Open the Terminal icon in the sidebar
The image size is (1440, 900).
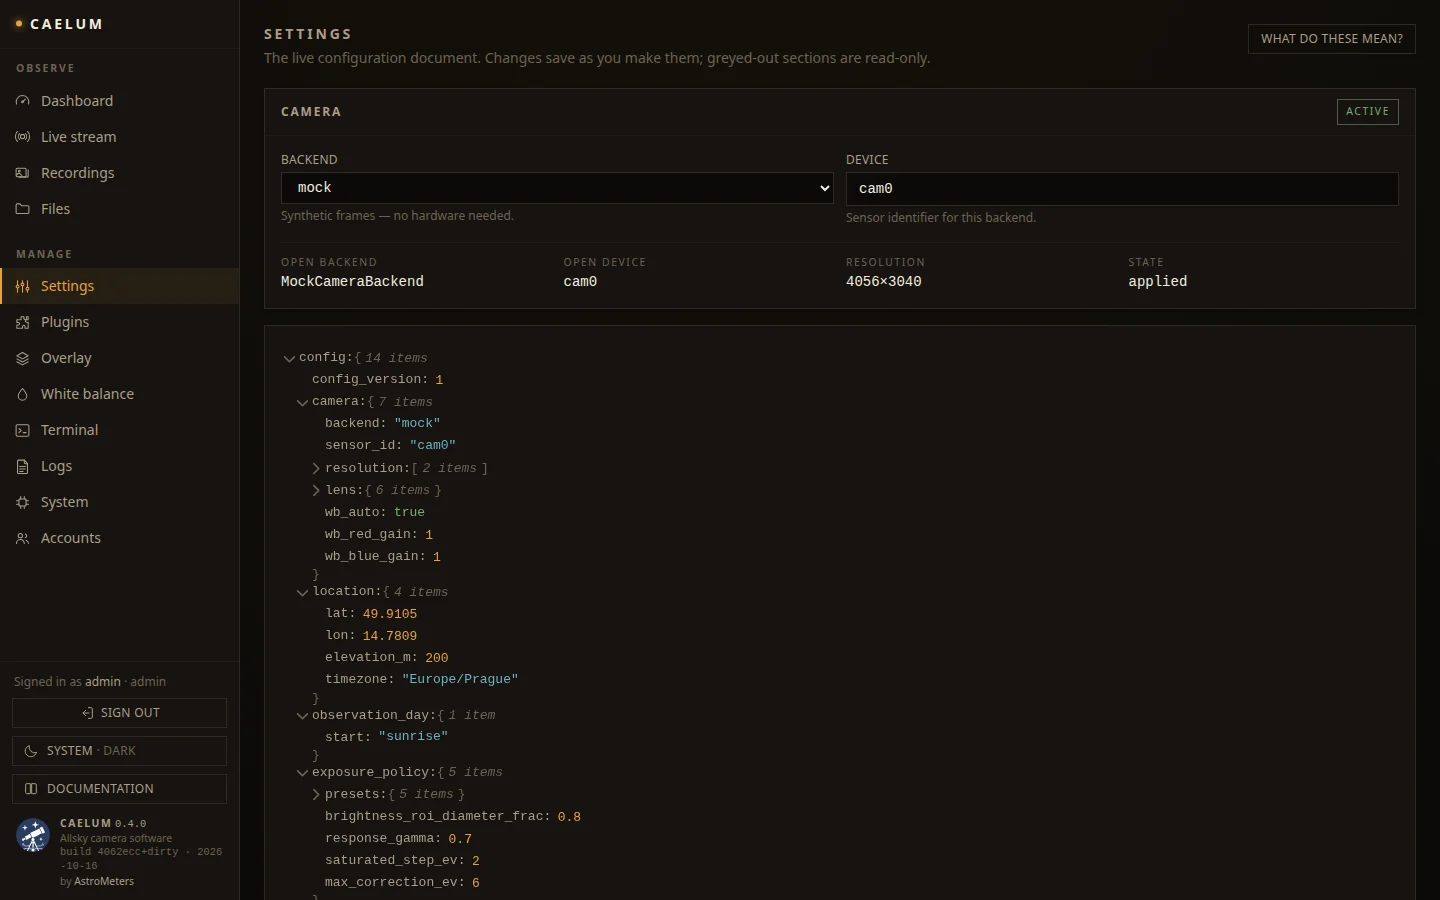(x=22, y=430)
